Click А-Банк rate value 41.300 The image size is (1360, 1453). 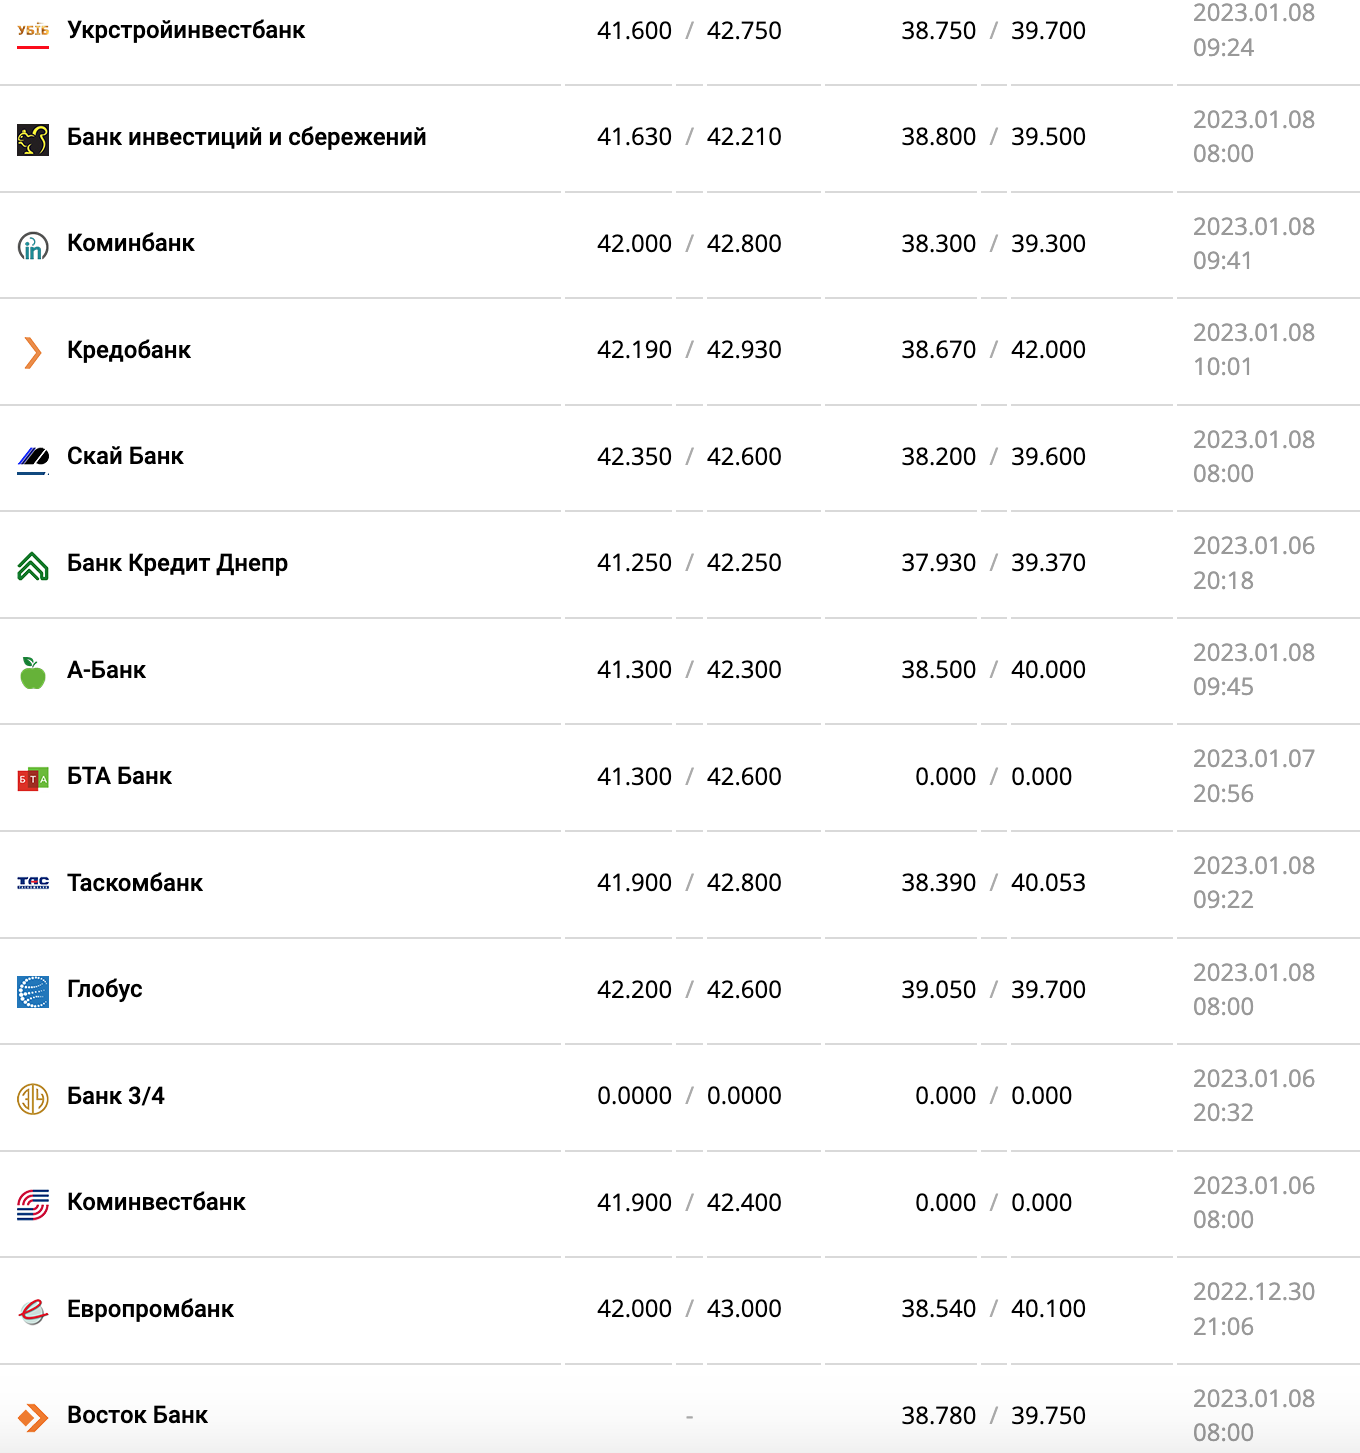(x=634, y=670)
